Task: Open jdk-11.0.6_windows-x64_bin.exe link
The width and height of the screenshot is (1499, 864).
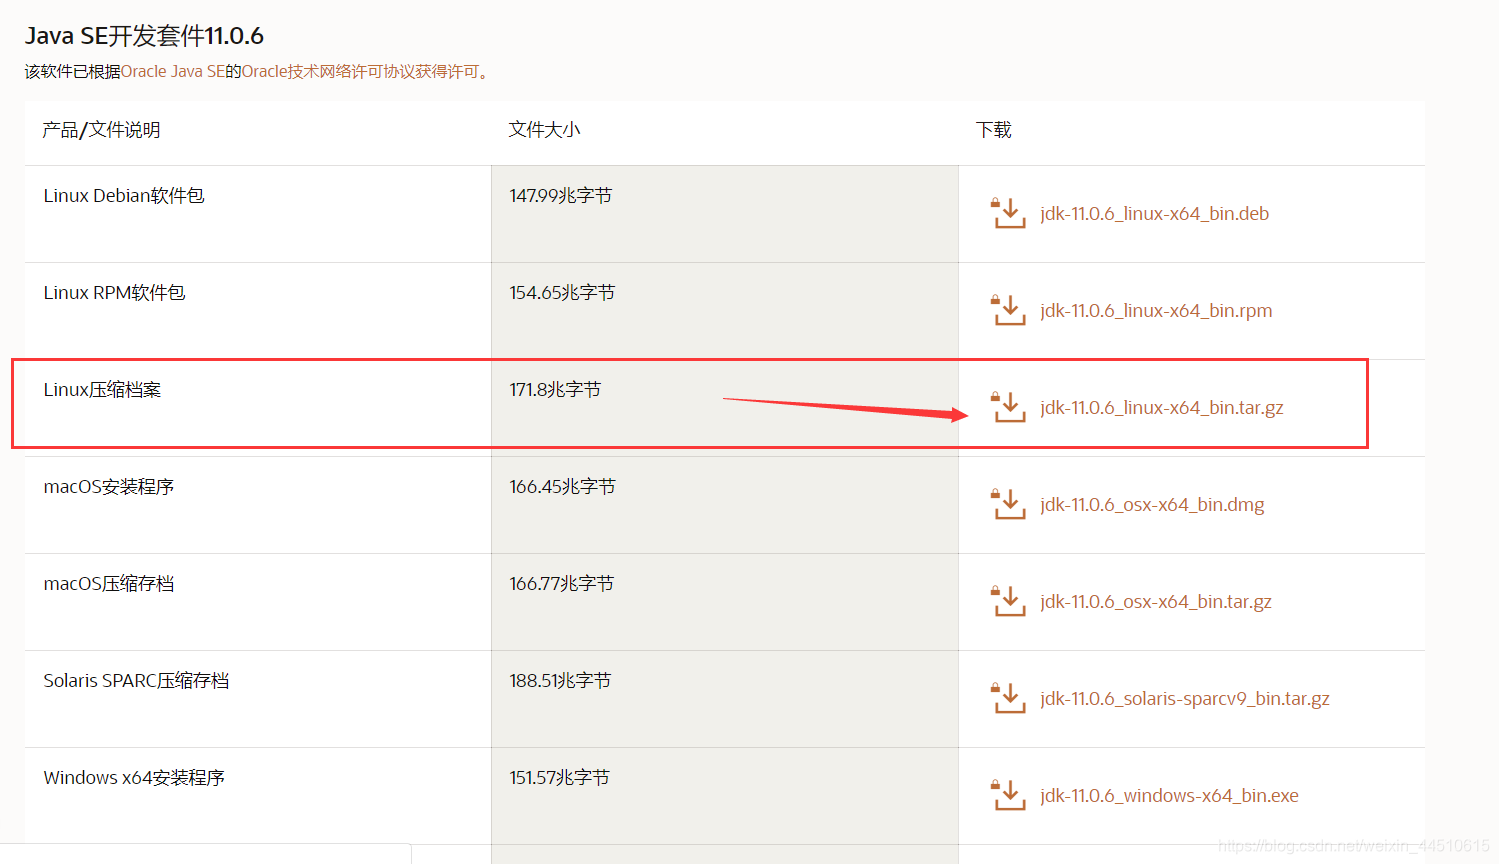Action: (x=1169, y=796)
